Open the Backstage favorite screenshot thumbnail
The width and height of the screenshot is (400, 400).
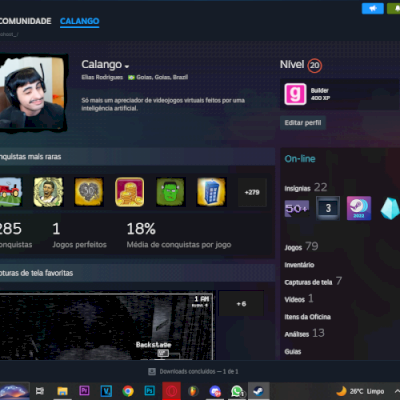coord(106,326)
